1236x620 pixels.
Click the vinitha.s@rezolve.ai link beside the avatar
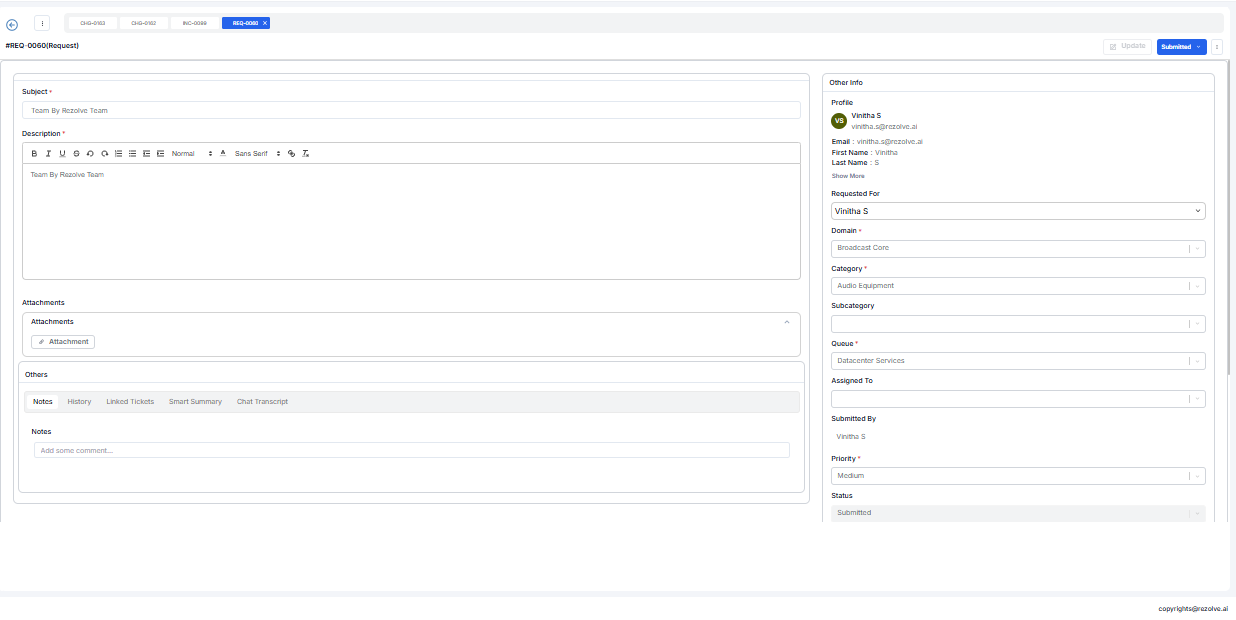point(884,127)
